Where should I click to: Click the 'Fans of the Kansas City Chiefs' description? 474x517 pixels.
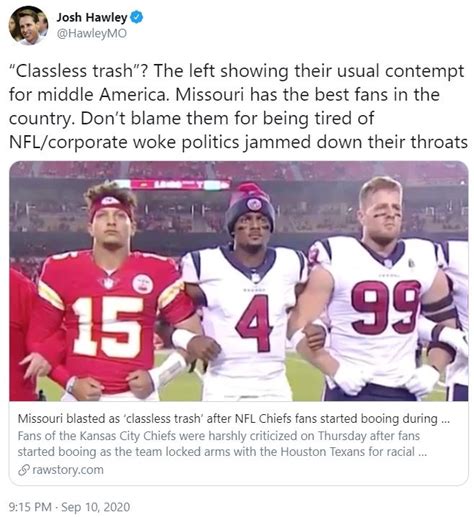click(x=222, y=444)
